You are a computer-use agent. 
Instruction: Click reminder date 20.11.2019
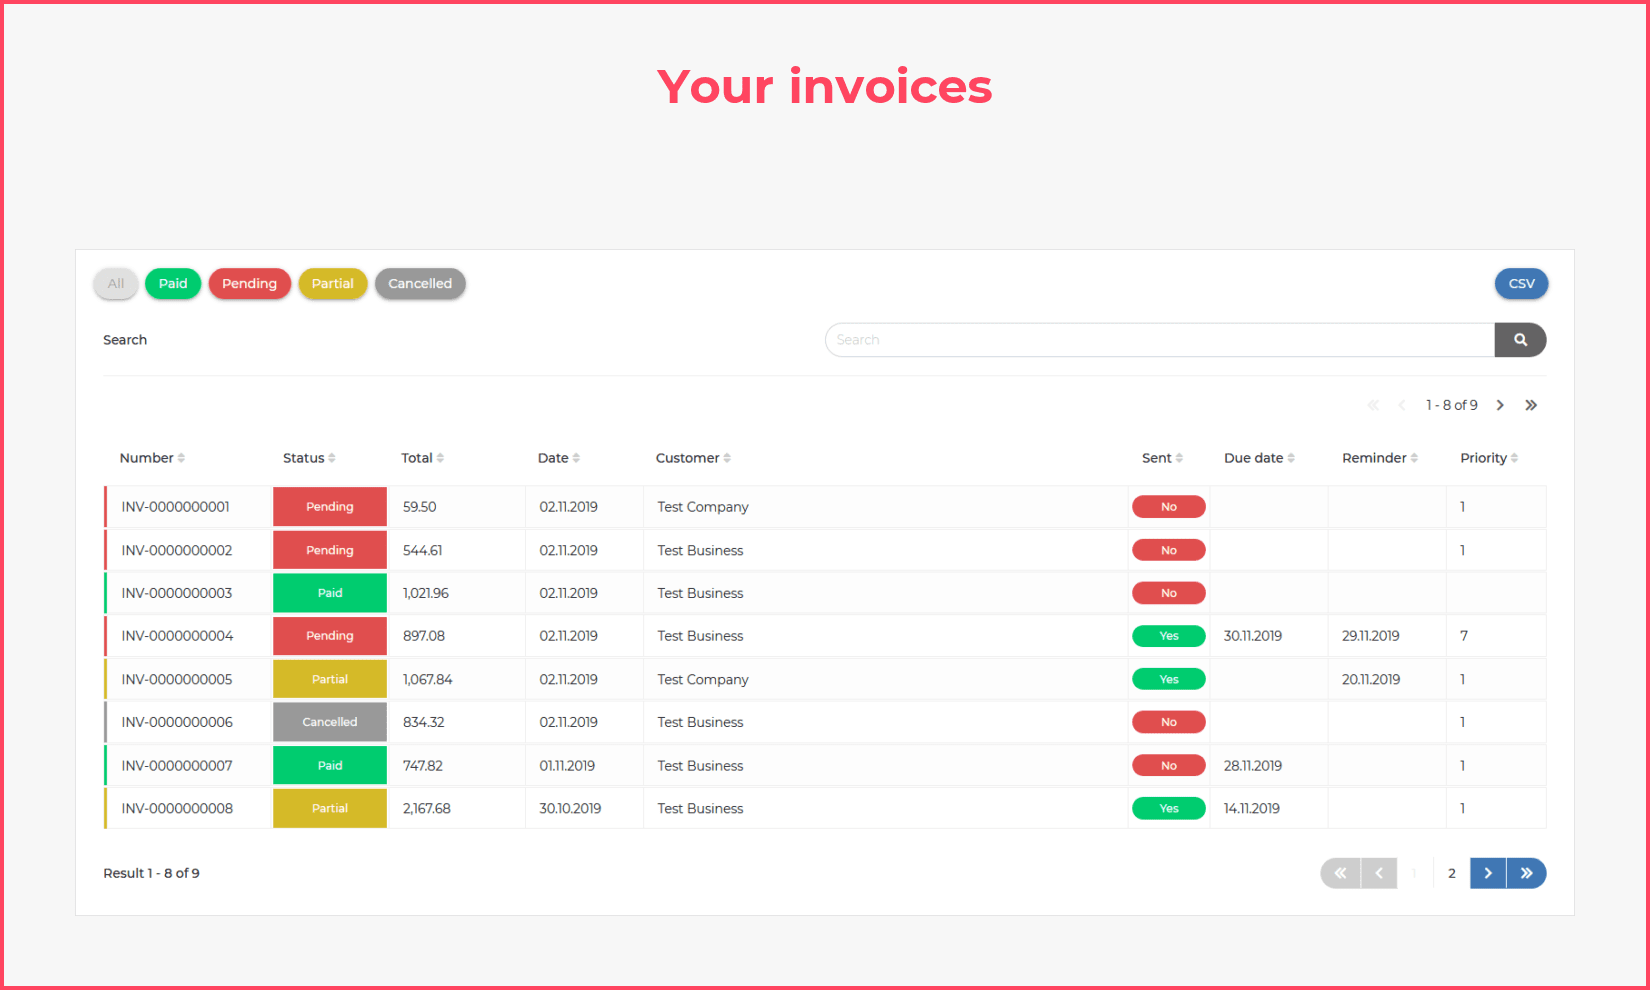(x=1371, y=679)
